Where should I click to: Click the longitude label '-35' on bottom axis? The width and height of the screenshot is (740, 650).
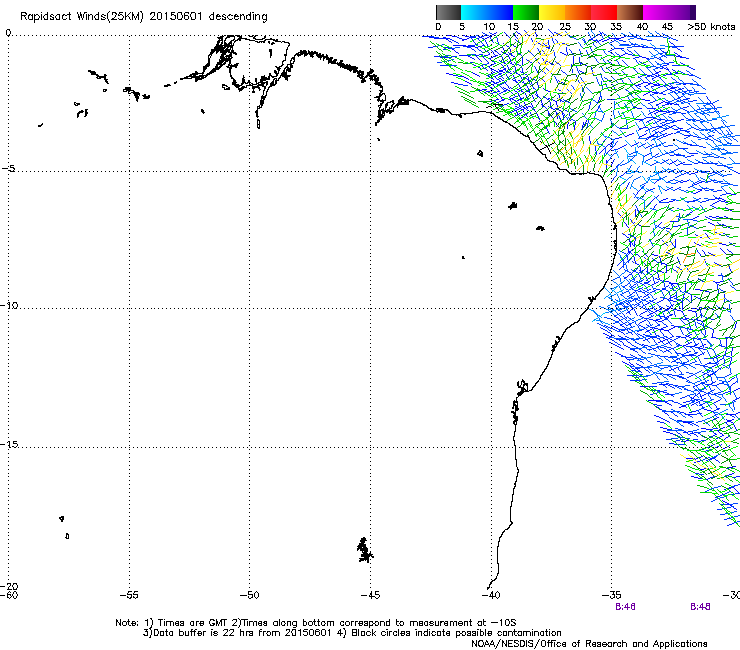coord(612,595)
